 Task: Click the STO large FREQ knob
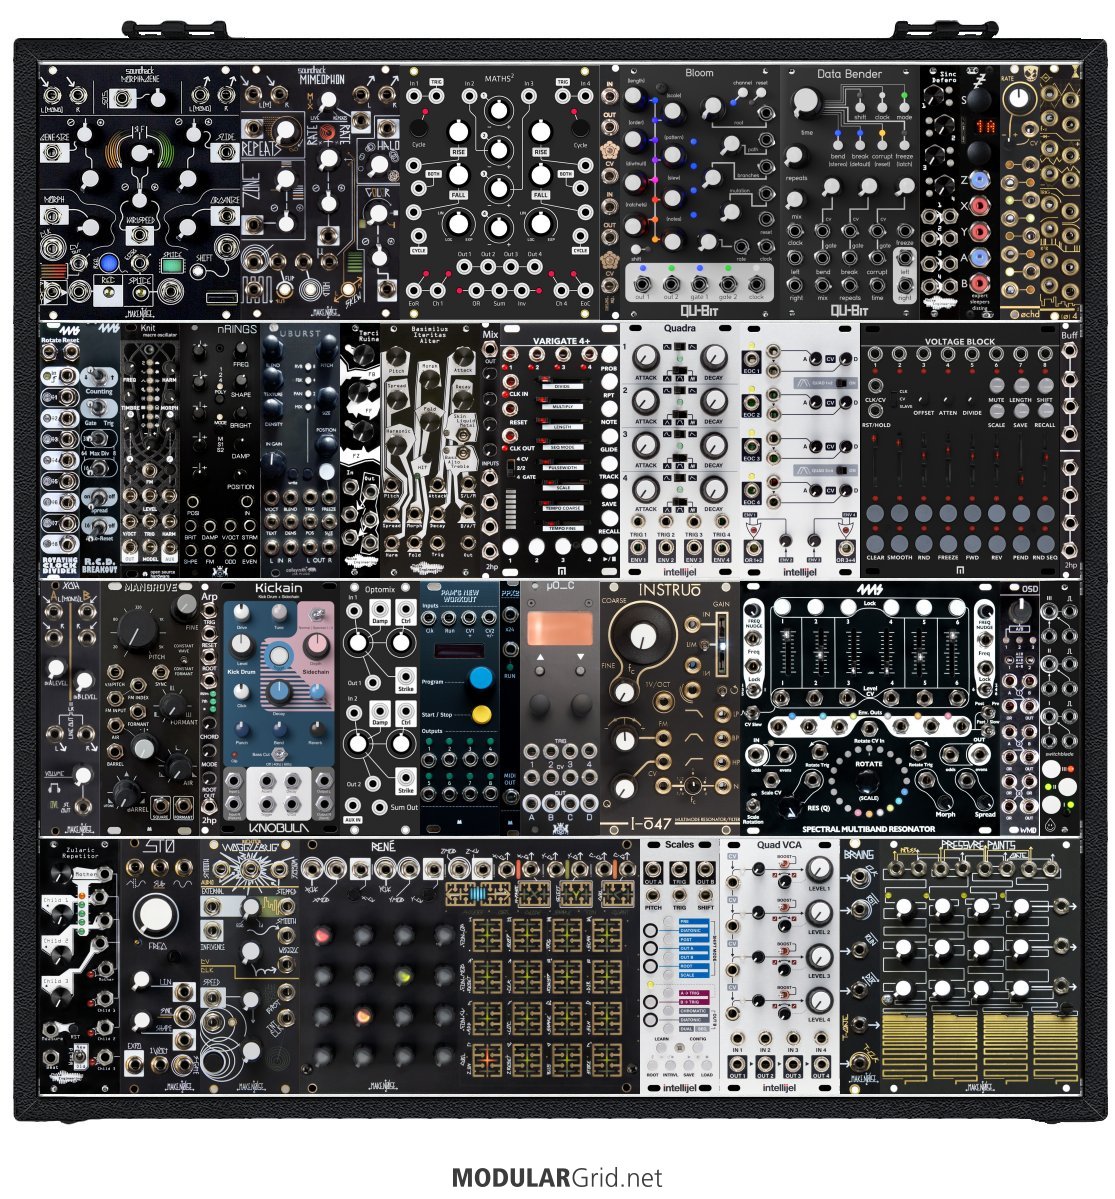point(156,915)
